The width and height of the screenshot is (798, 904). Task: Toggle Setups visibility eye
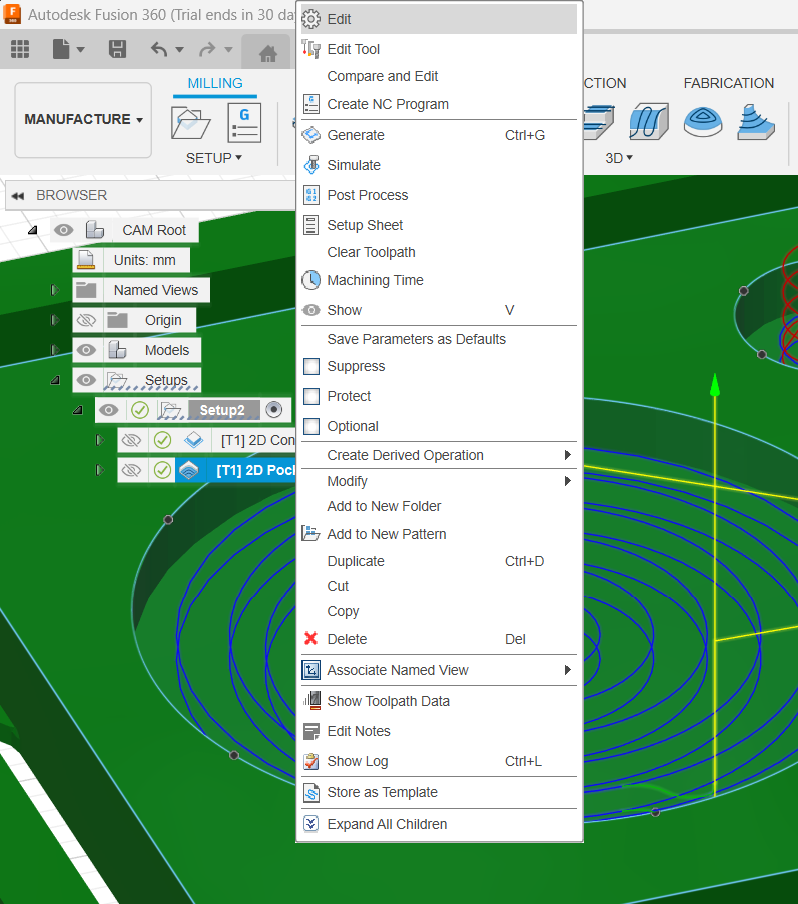86,380
